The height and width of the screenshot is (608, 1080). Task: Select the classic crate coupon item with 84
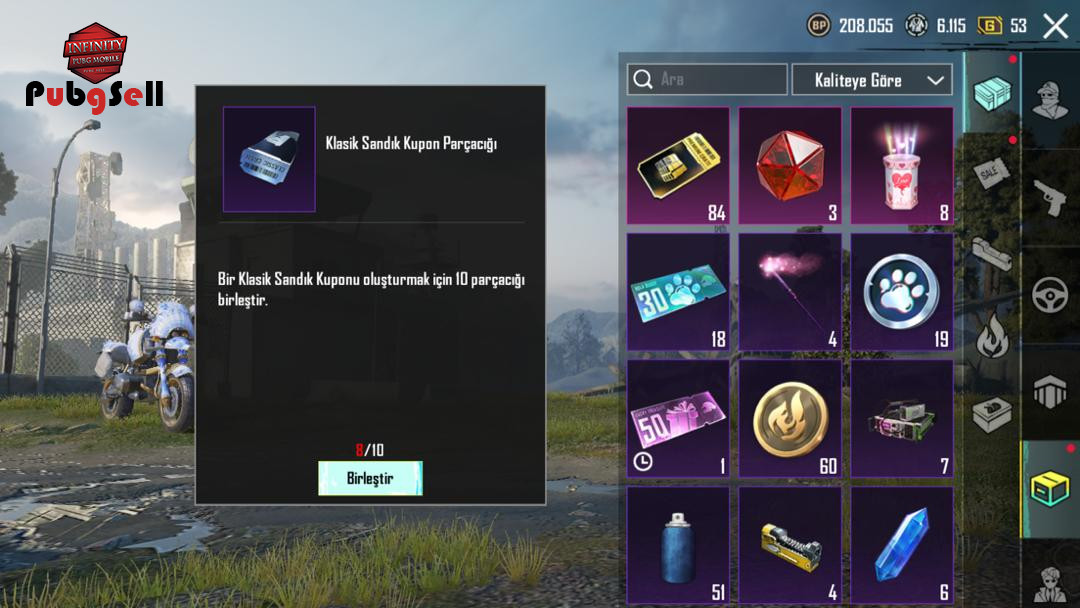coord(678,165)
